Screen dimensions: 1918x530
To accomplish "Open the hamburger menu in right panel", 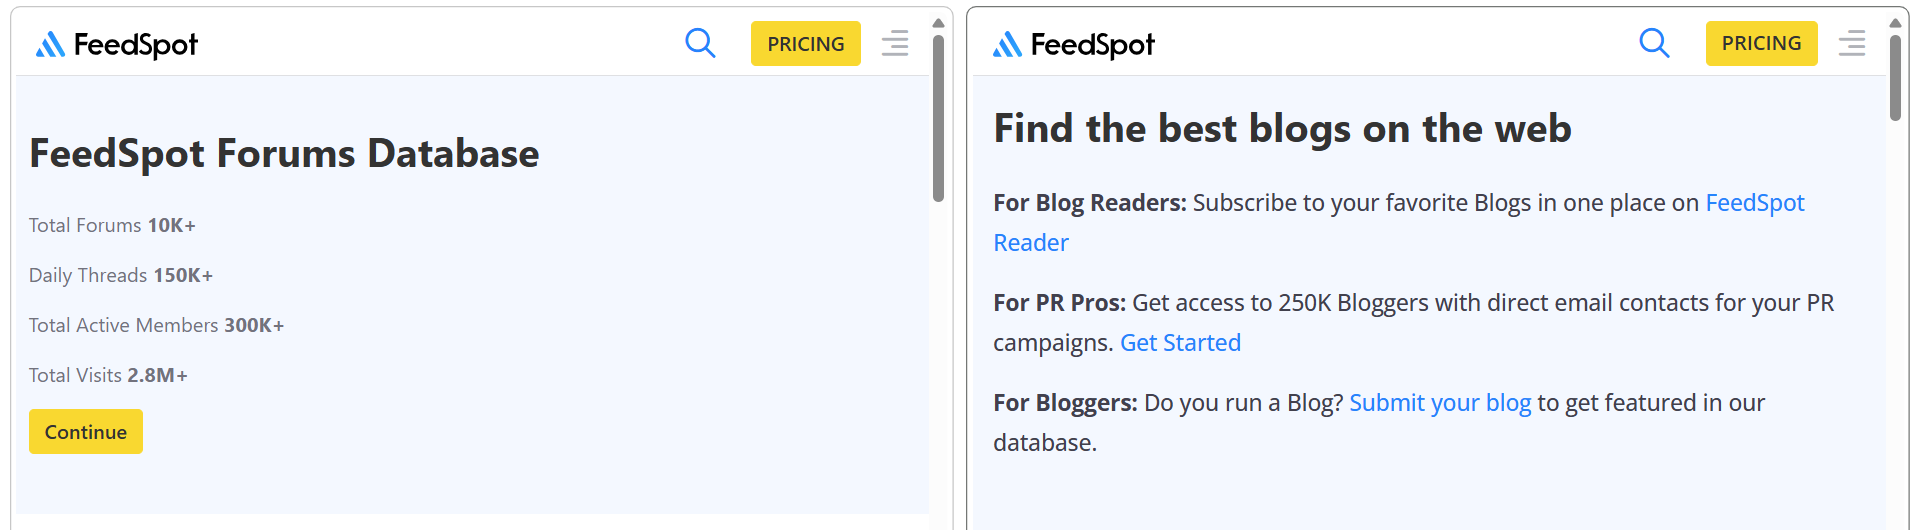I will click(1852, 43).
